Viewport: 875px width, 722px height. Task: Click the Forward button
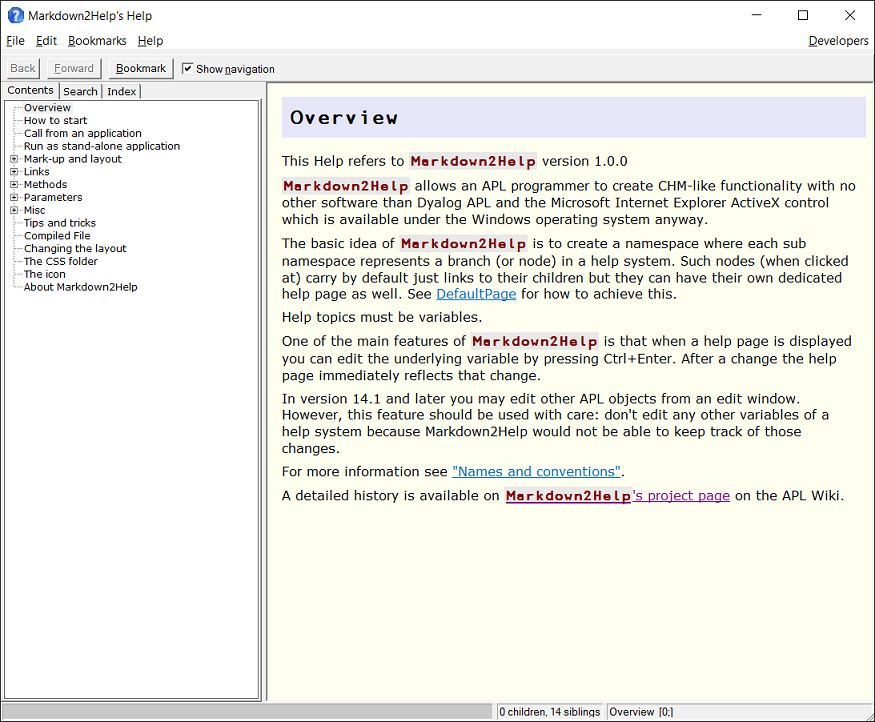(x=74, y=68)
